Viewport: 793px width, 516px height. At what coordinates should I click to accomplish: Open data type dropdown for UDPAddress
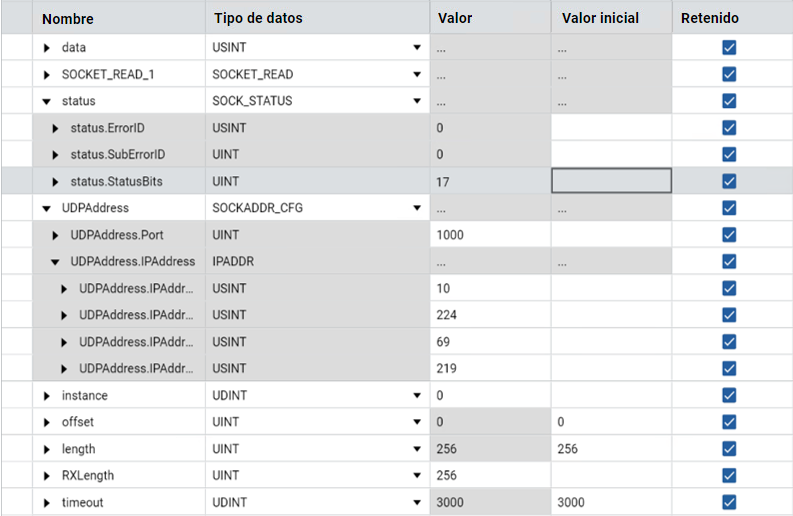coord(416,208)
